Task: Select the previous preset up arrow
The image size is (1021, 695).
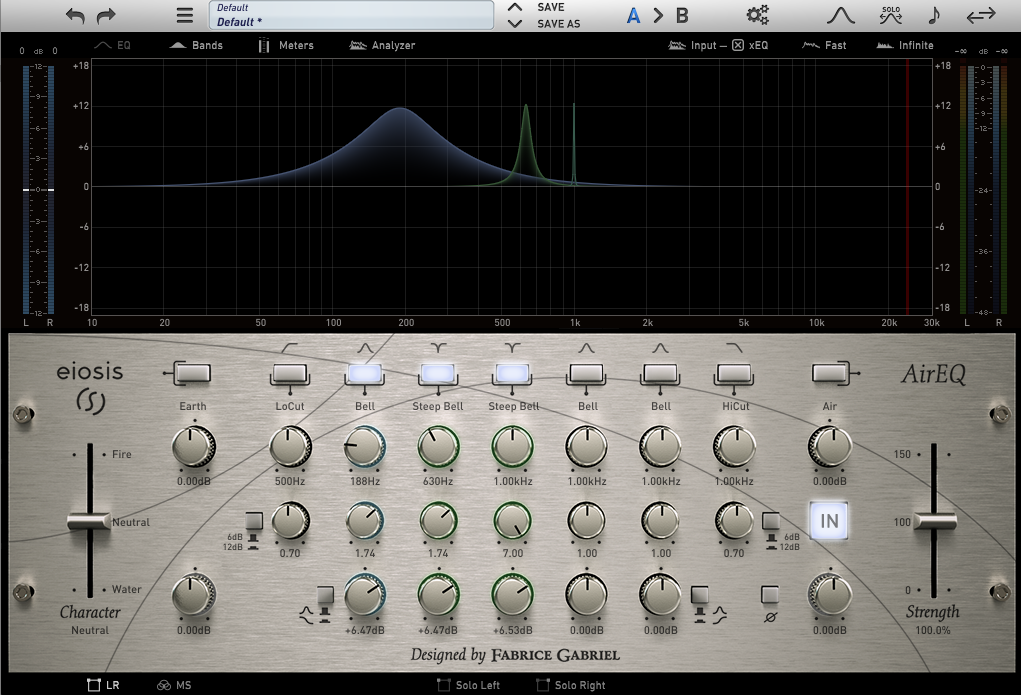Action: click(x=515, y=8)
